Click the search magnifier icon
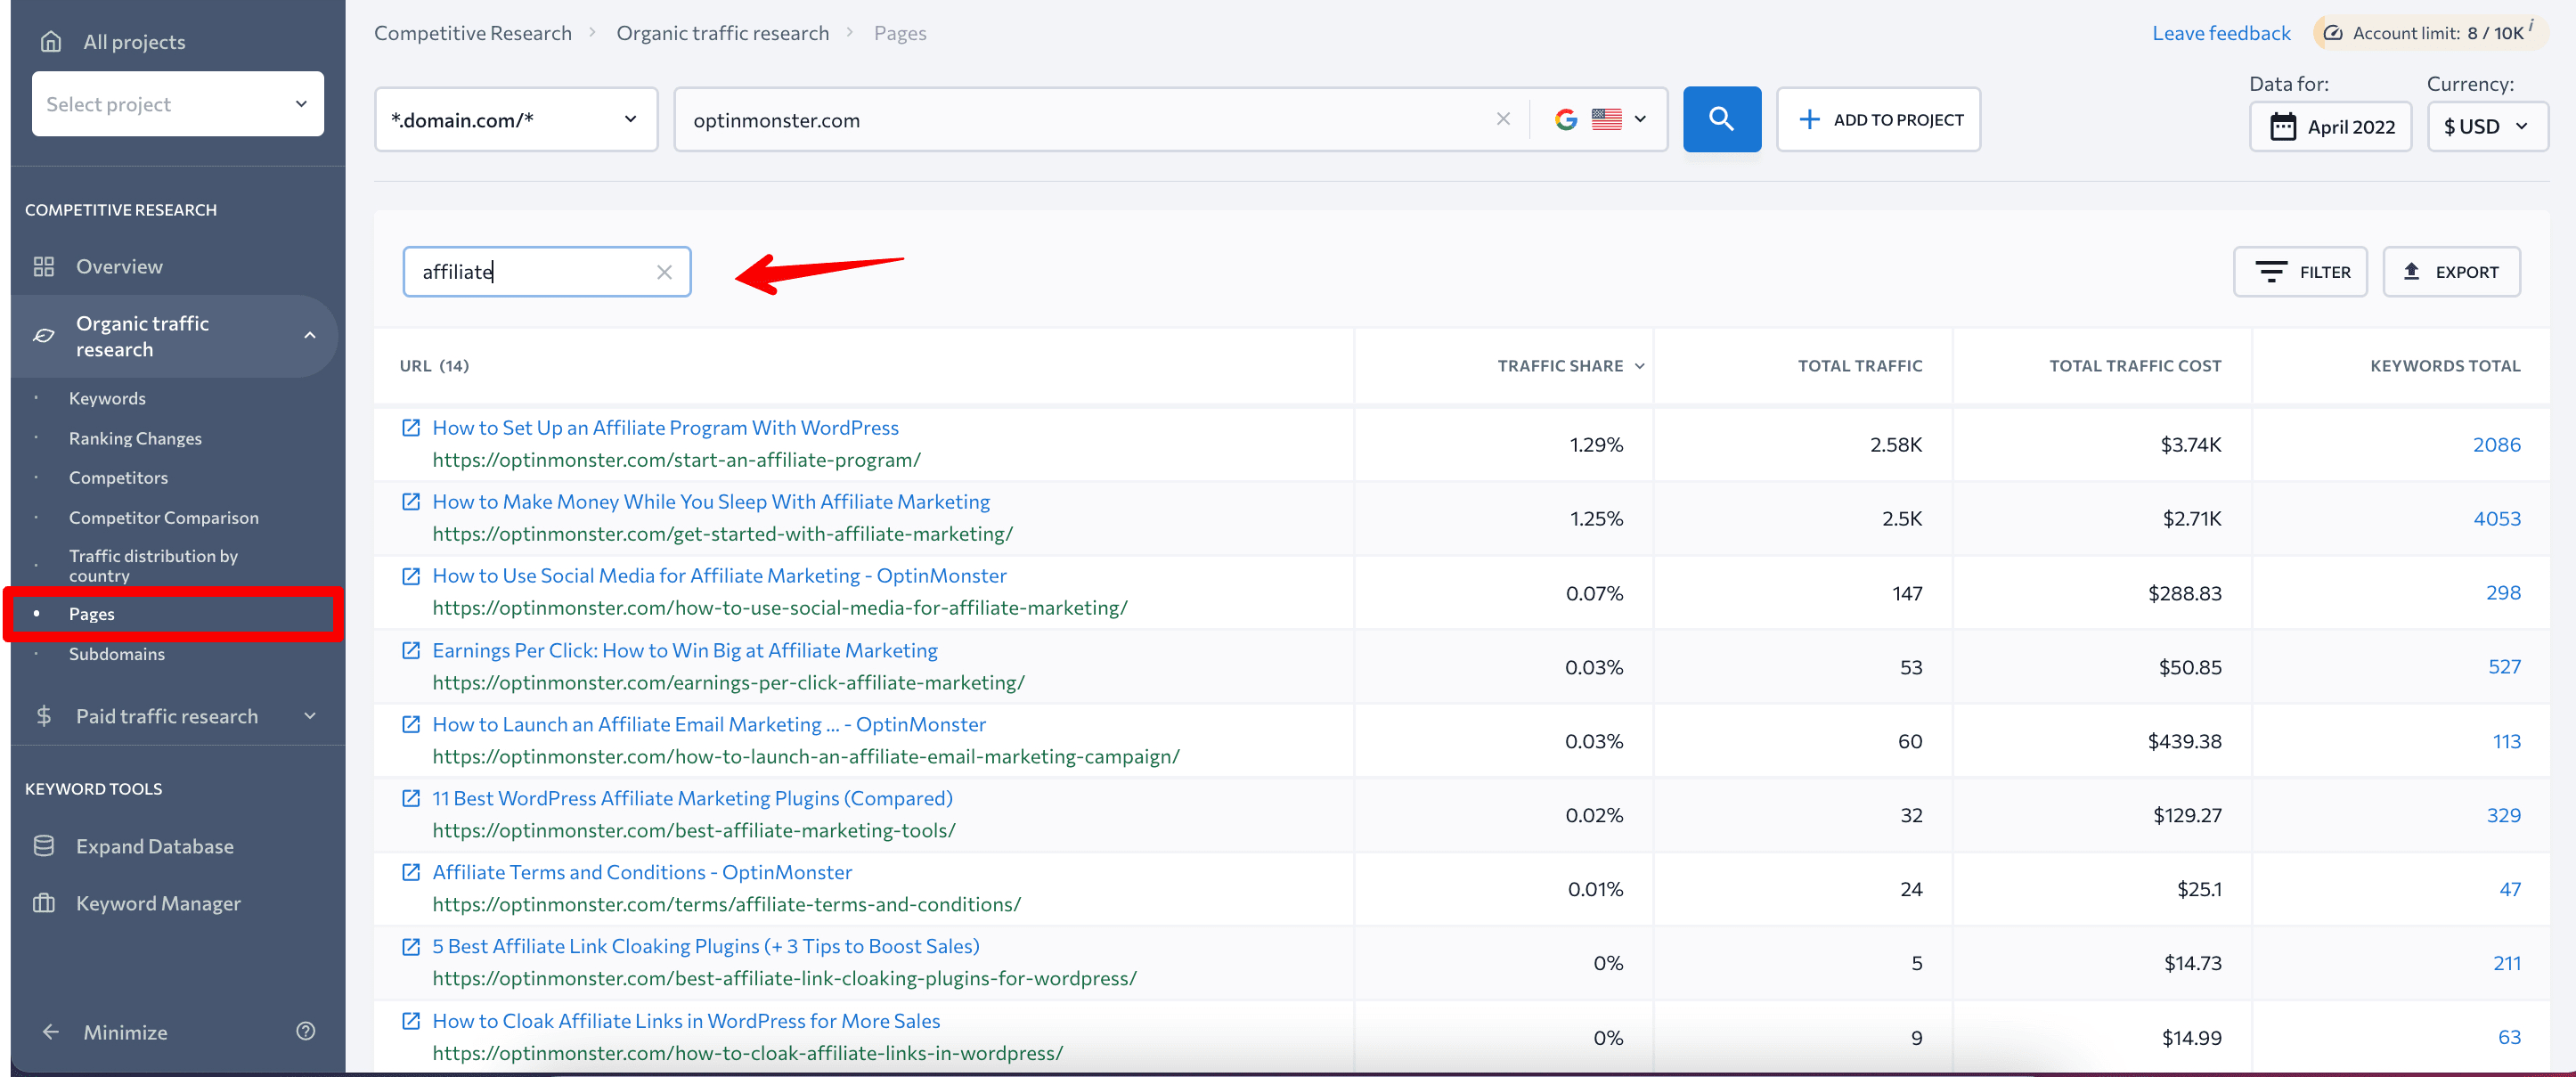 (1722, 118)
